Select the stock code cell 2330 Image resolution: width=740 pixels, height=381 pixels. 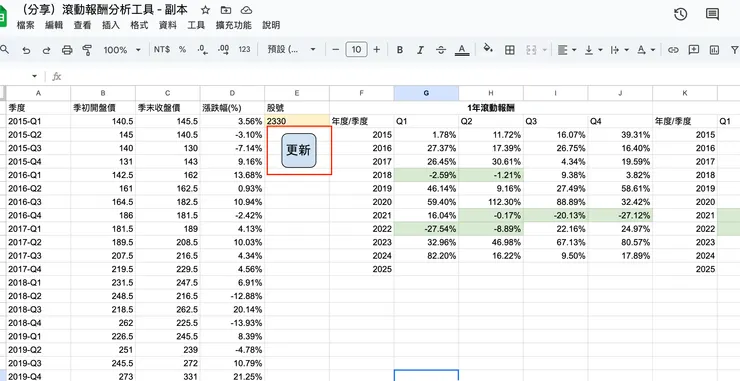[x=297, y=121]
